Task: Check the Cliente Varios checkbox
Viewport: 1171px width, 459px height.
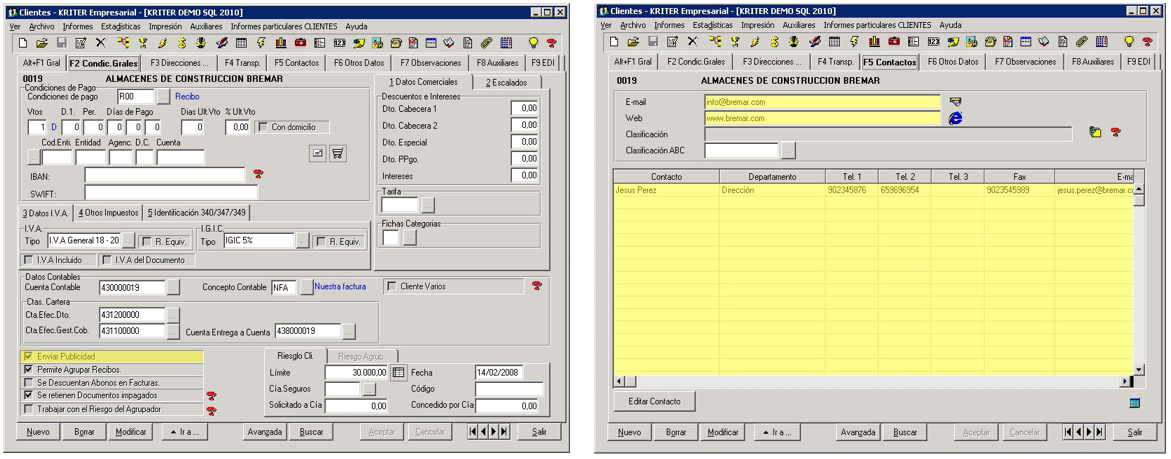Action: click(x=393, y=286)
